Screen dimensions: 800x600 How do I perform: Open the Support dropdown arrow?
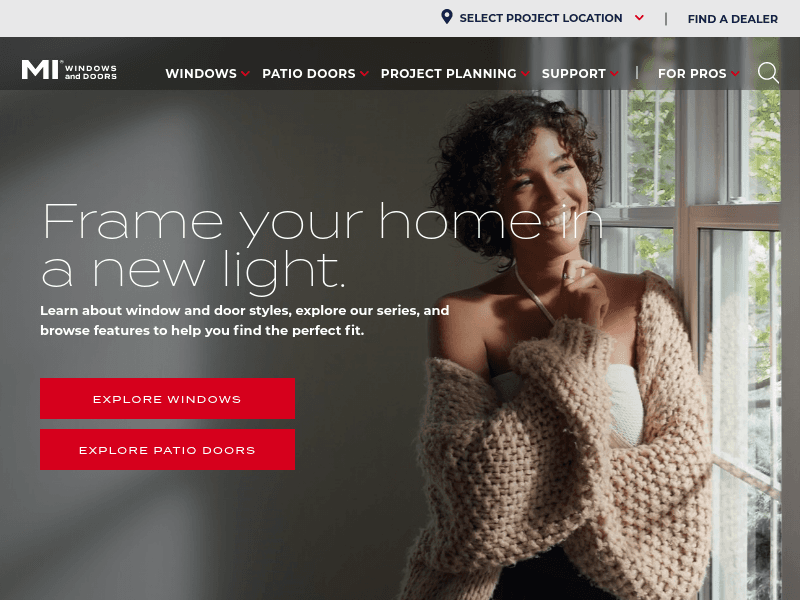click(614, 73)
